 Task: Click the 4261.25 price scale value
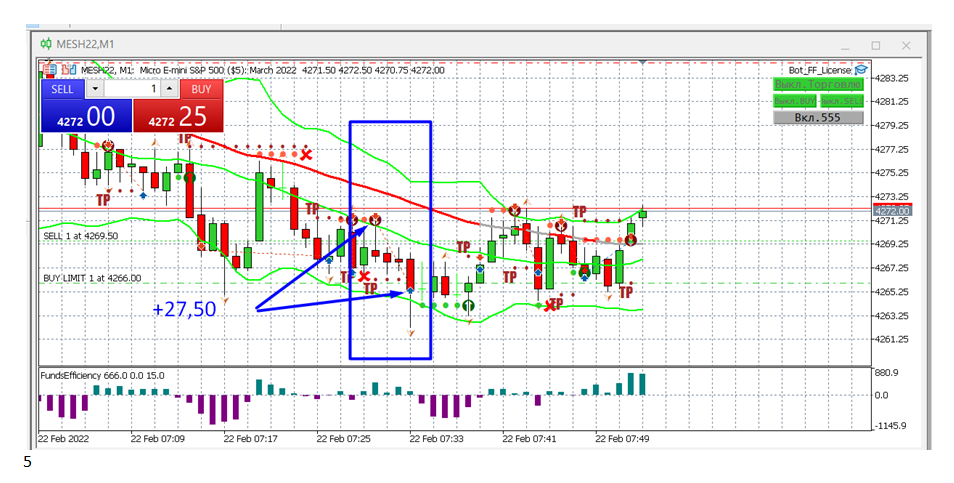click(891, 339)
